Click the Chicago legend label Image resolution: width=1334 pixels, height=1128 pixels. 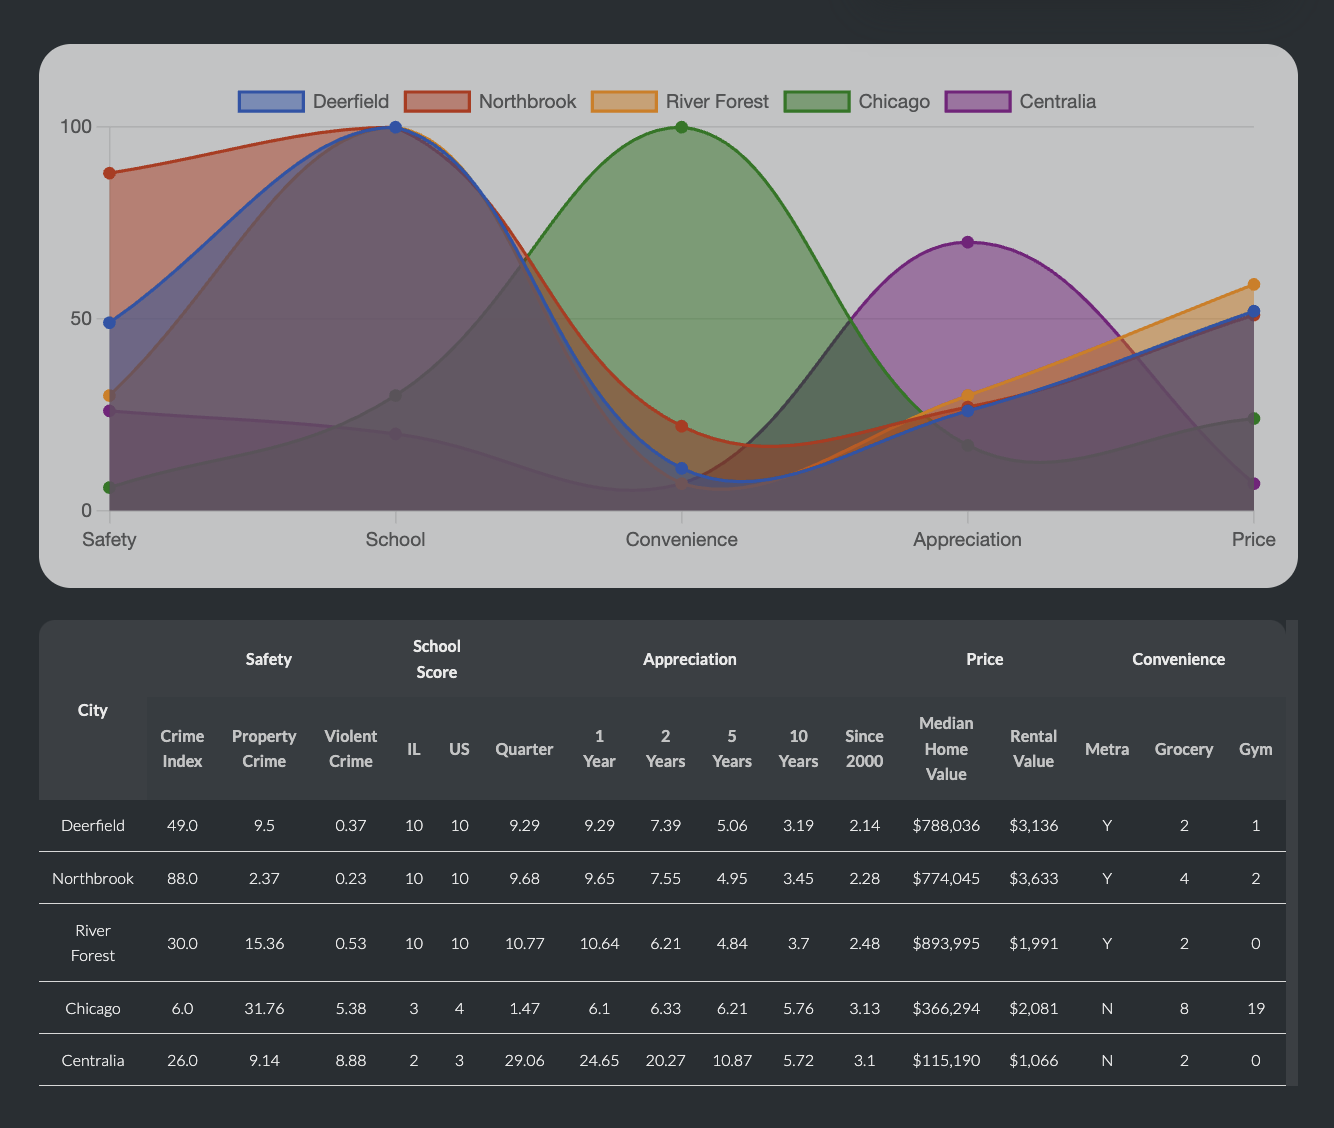tap(894, 101)
